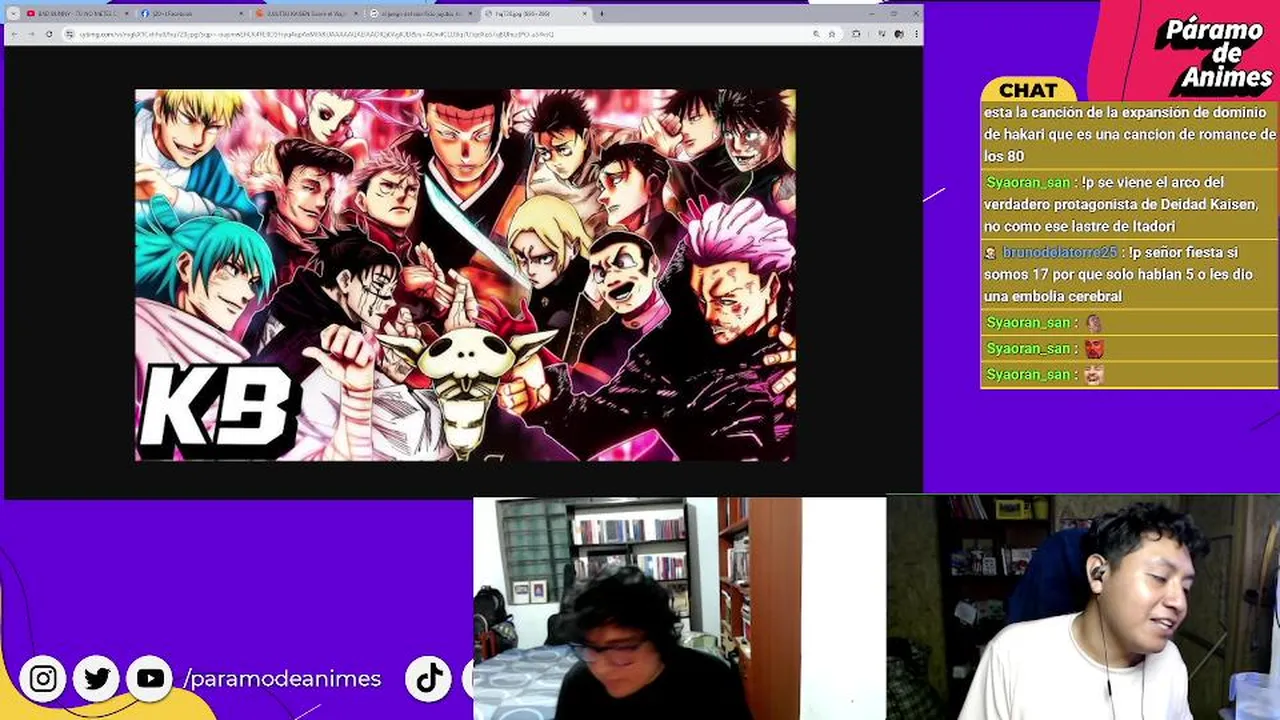Click the Instagram icon in the overlay
The image size is (1280, 720).
coord(43,679)
